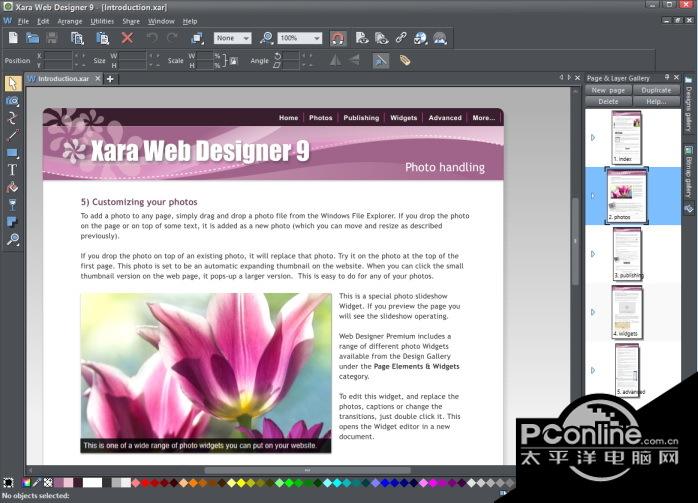Select the straight Line tool
The height and width of the screenshot is (503, 698).
coord(12,135)
